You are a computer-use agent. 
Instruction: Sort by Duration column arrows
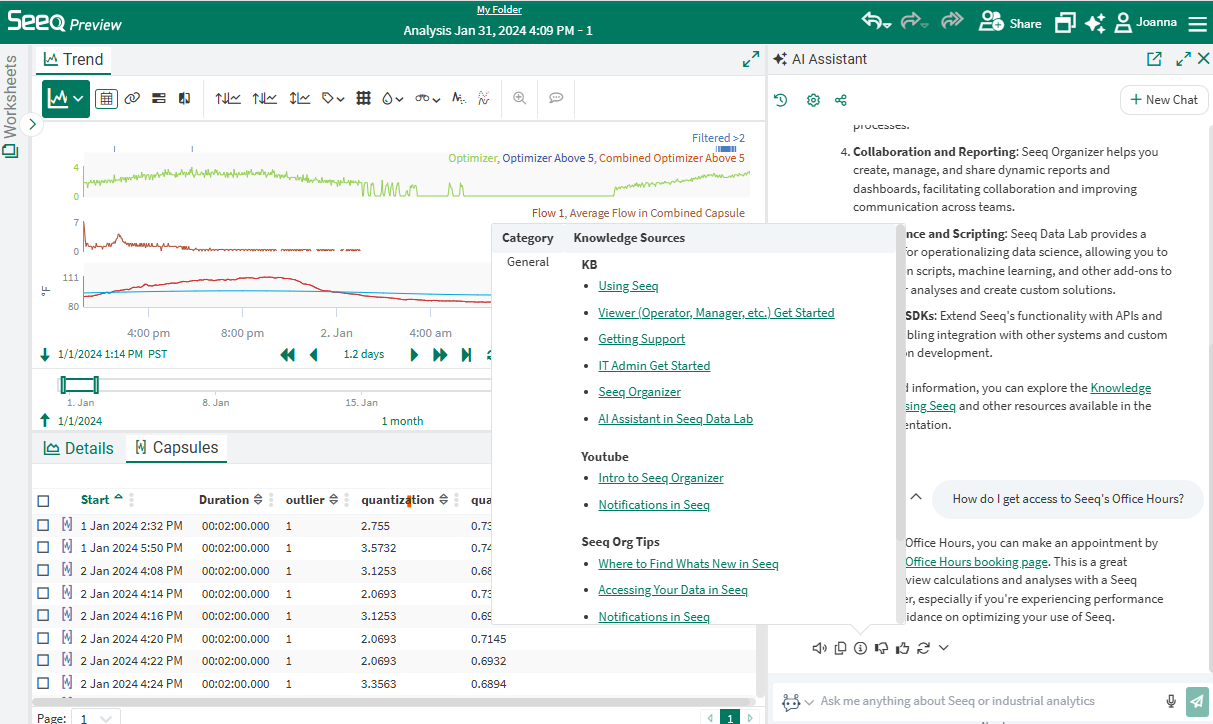258,500
